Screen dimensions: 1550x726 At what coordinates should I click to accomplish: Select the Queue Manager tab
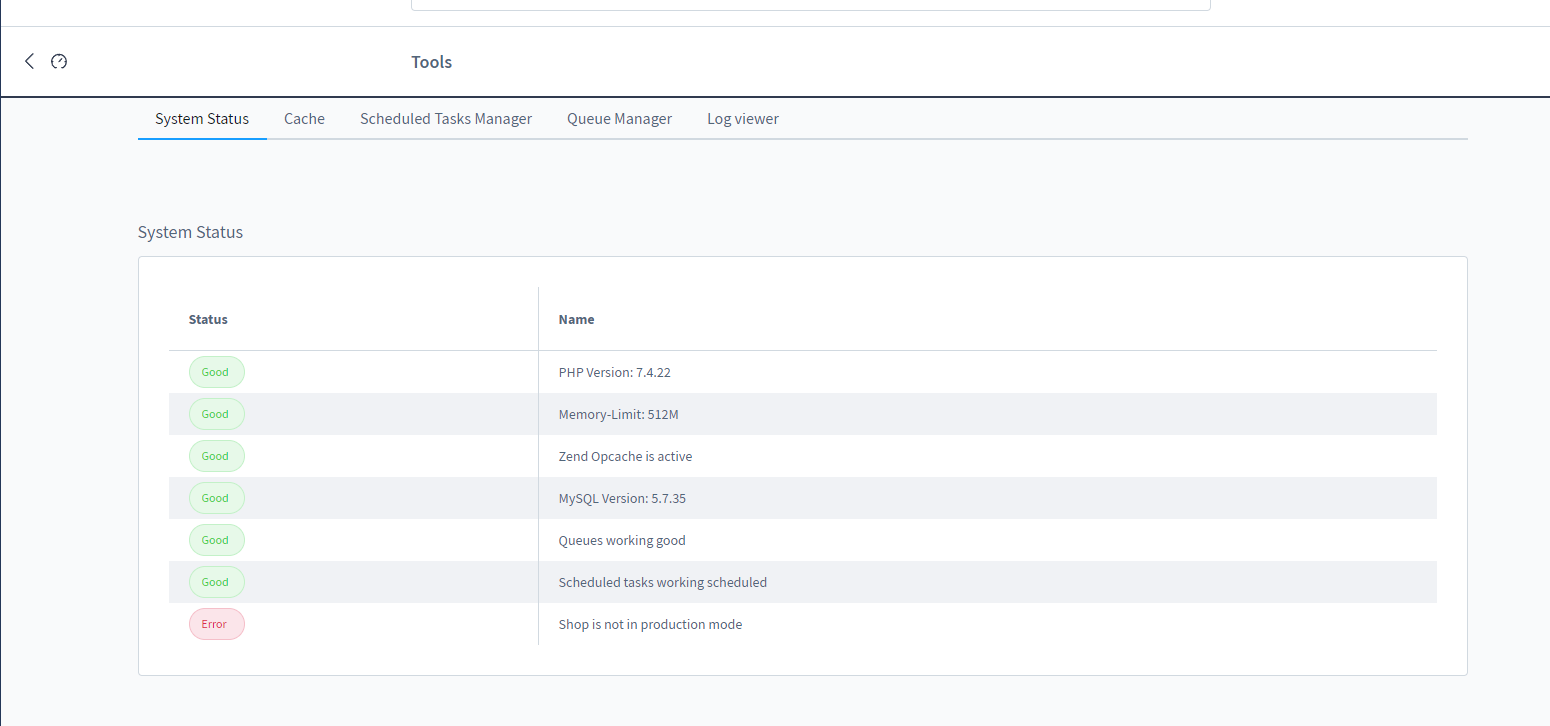pyautogui.click(x=619, y=118)
